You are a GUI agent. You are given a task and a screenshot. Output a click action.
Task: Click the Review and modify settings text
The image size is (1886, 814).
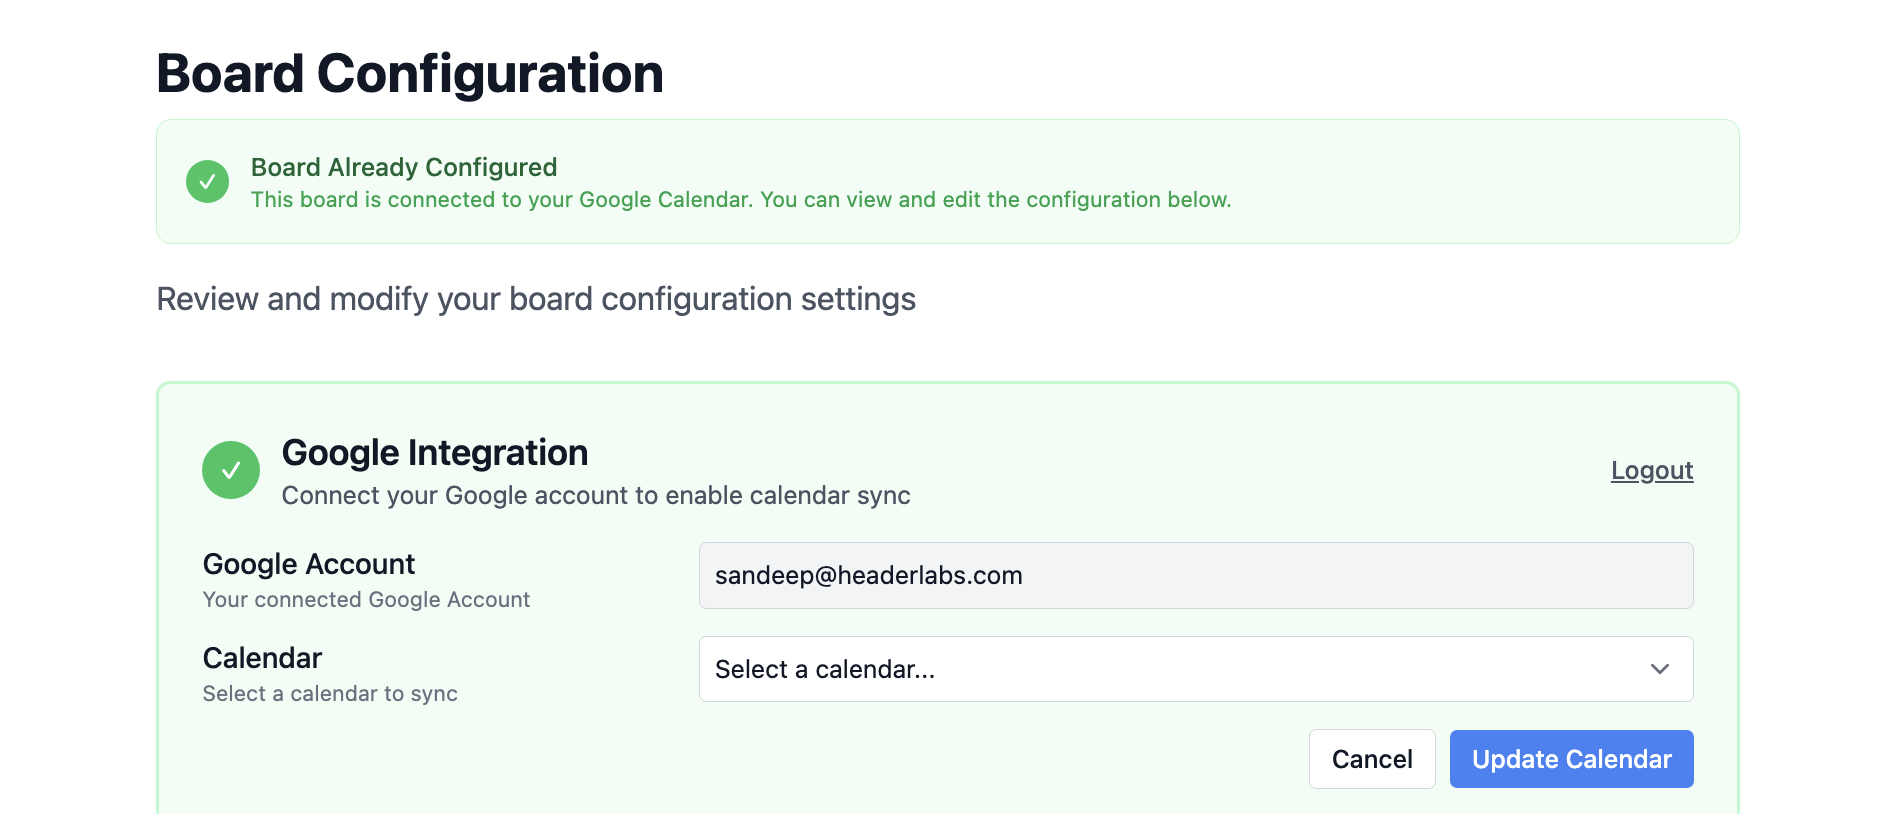[x=535, y=298]
